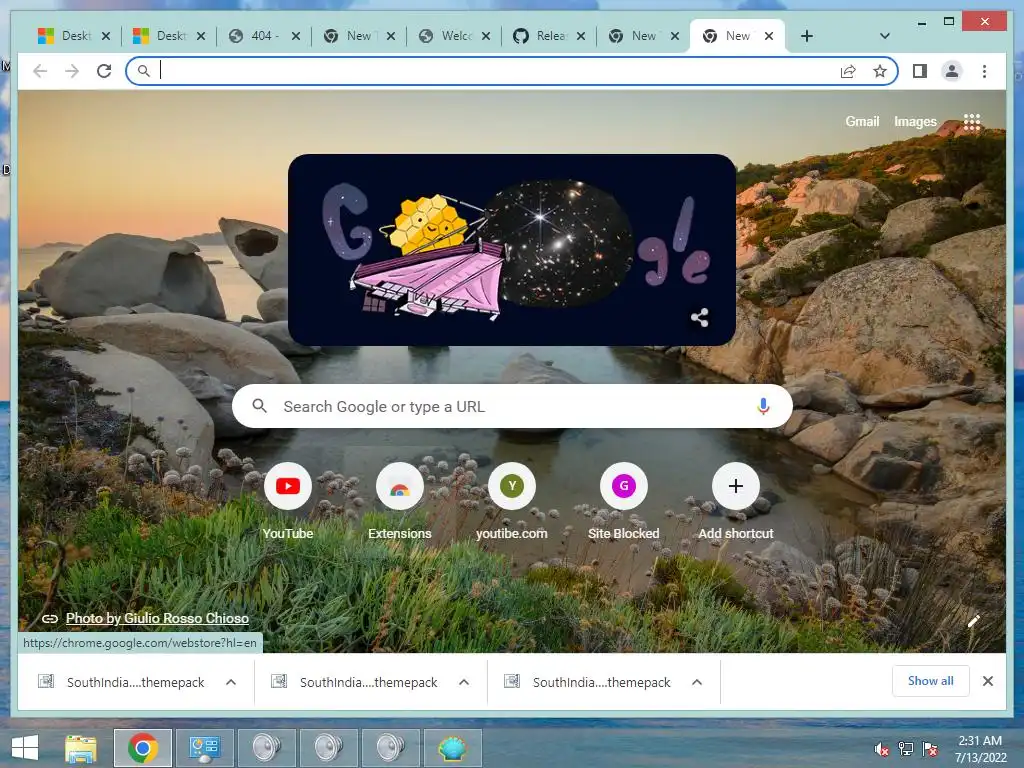Viewport: 1024px width, 768px height.
Task: Open Photo by Giulio Rosso Chioso link
Action: (x=157, y=618)
